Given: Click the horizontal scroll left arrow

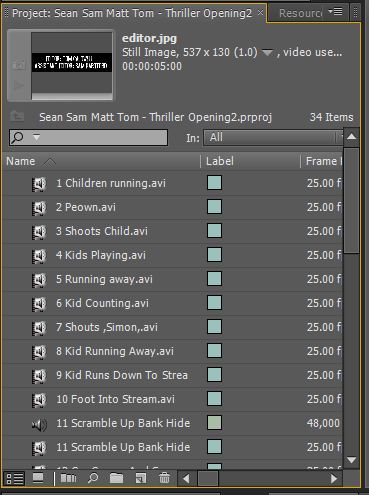Looking at the screenshot, I should [186, 479].
